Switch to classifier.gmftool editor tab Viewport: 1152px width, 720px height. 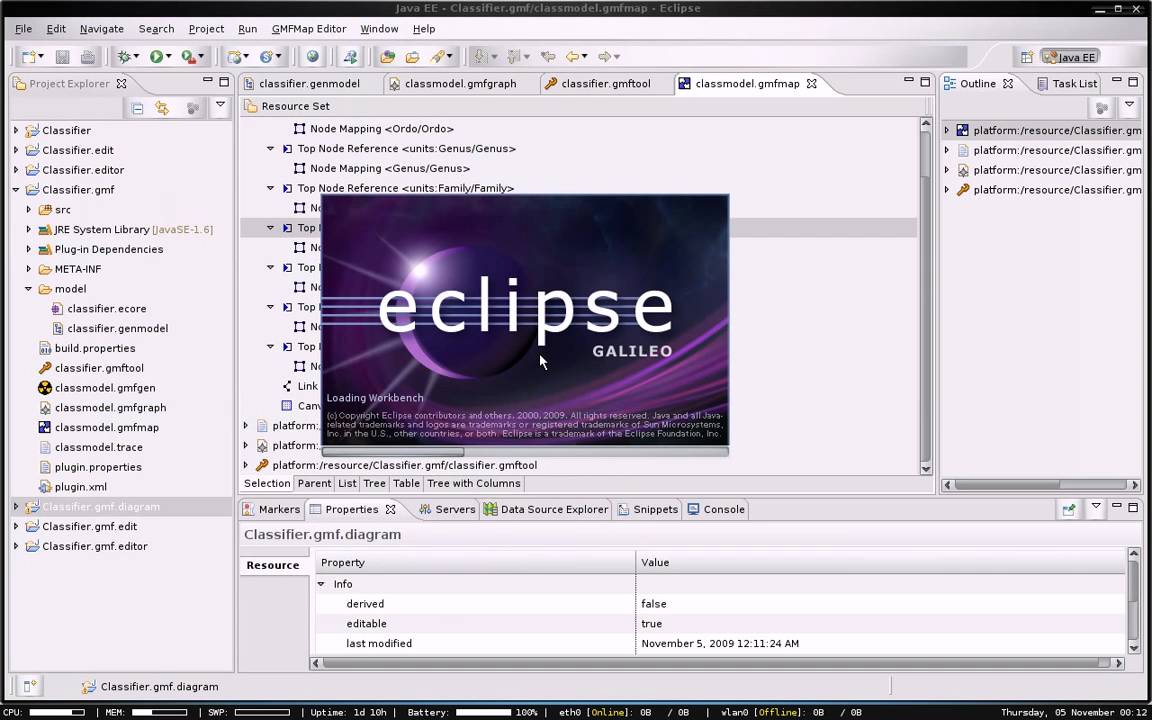tap(605, 84)
